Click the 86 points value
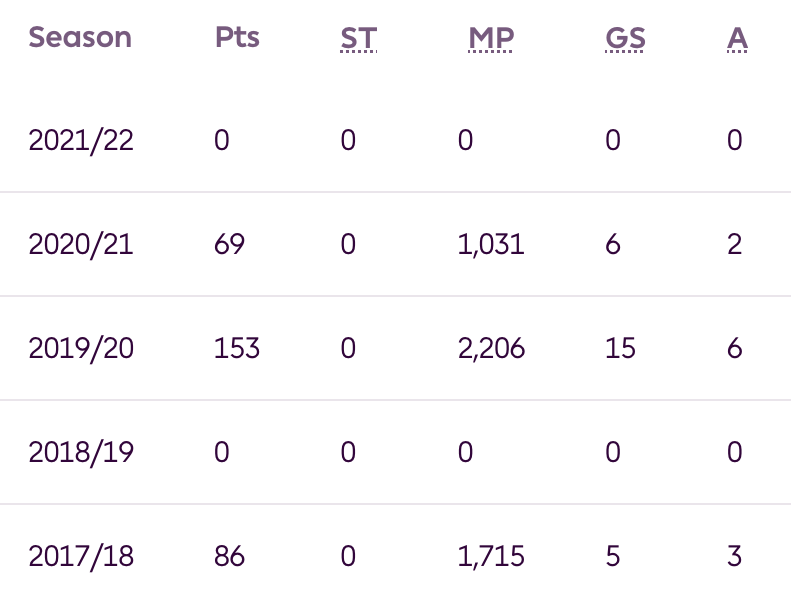791x603 pixels. coord(229,556)
